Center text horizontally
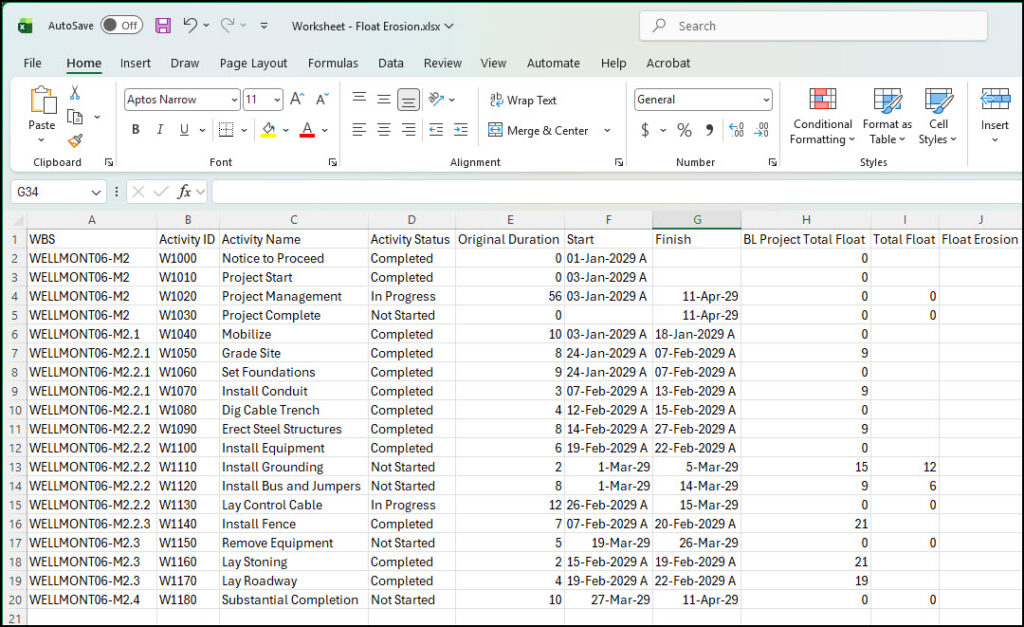This screenshot has height=627, width=1024. click(x=384, y=130)
